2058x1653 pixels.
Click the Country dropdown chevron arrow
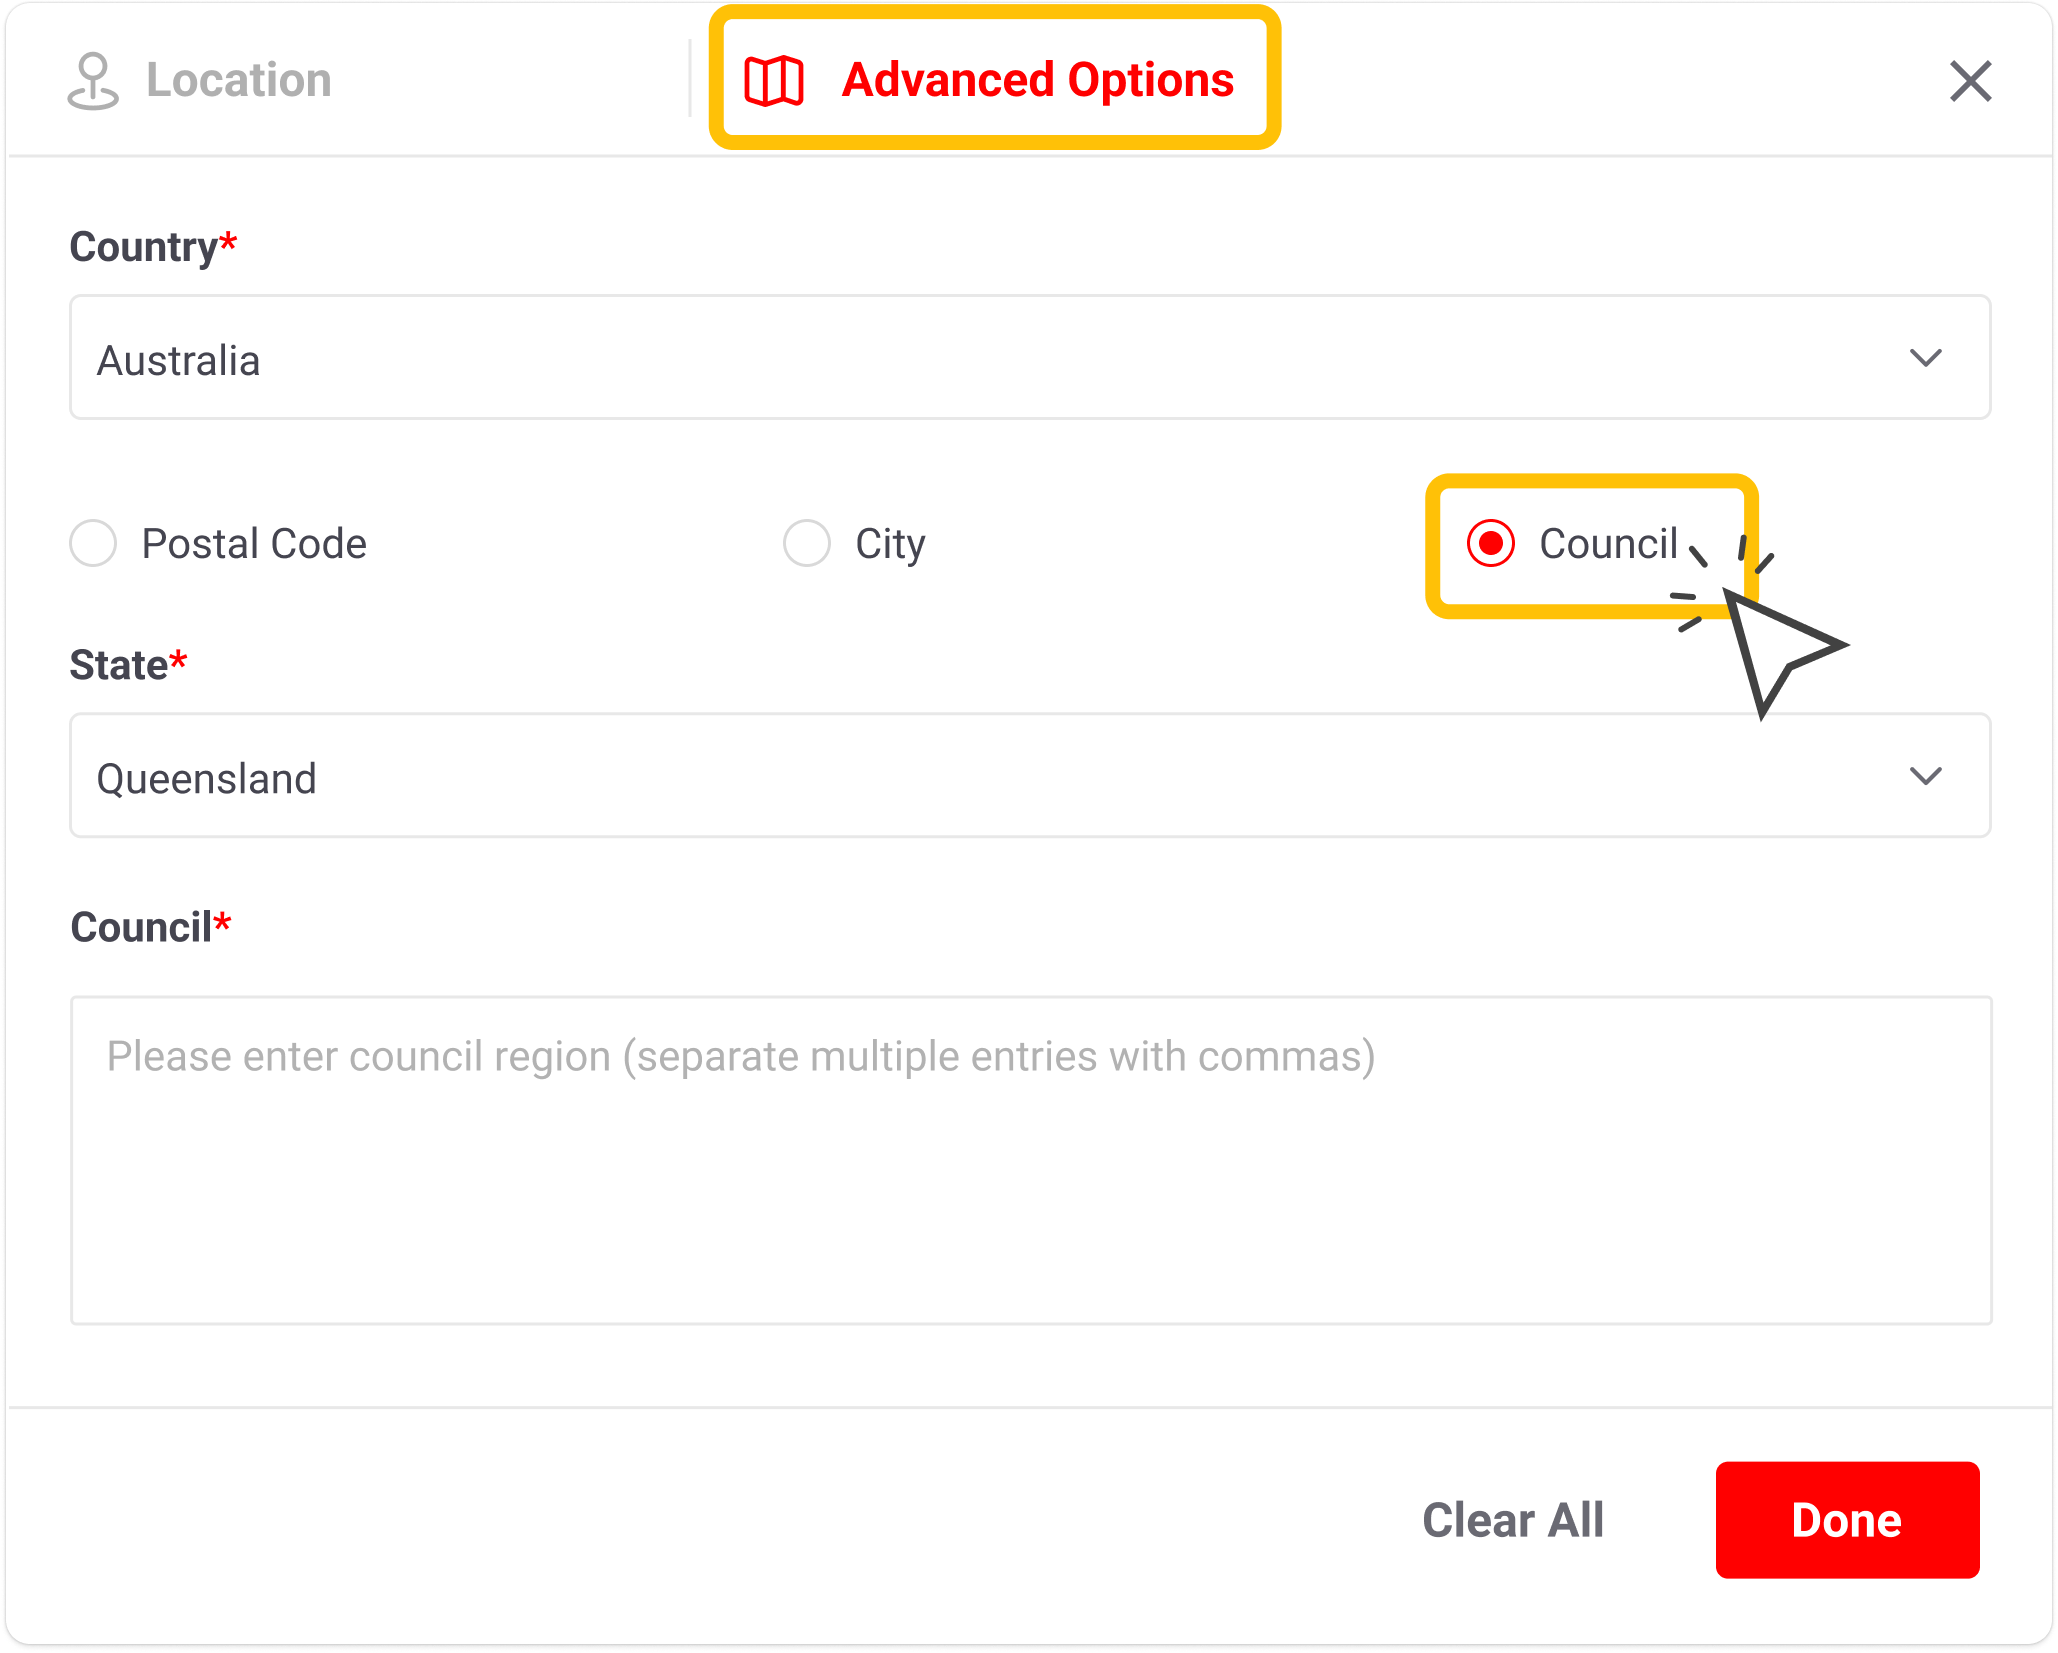pos(1925,358)
